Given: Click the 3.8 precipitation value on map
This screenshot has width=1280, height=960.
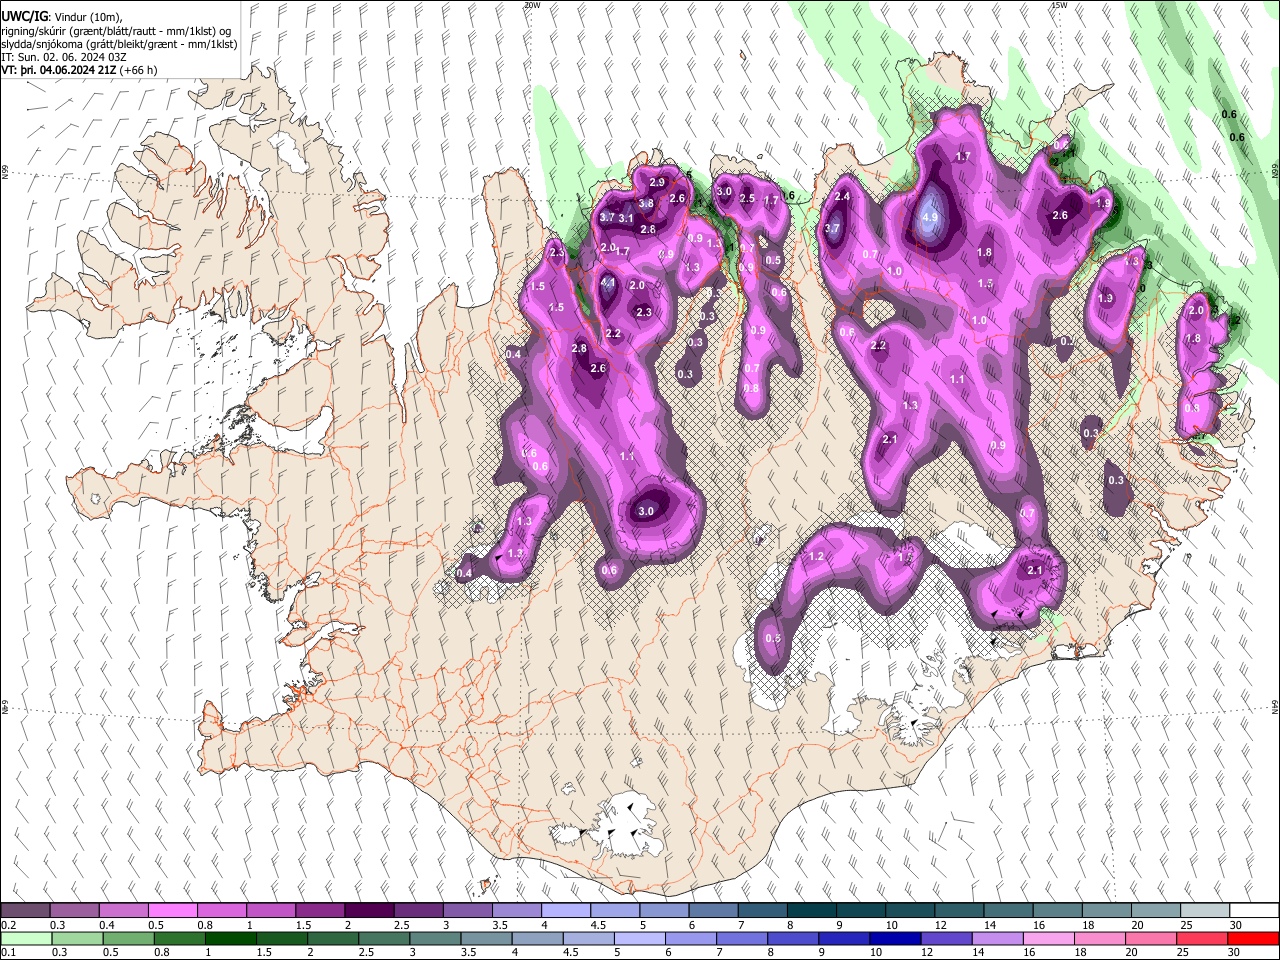Looking at the screenshot, I should [x=646, y=204].
